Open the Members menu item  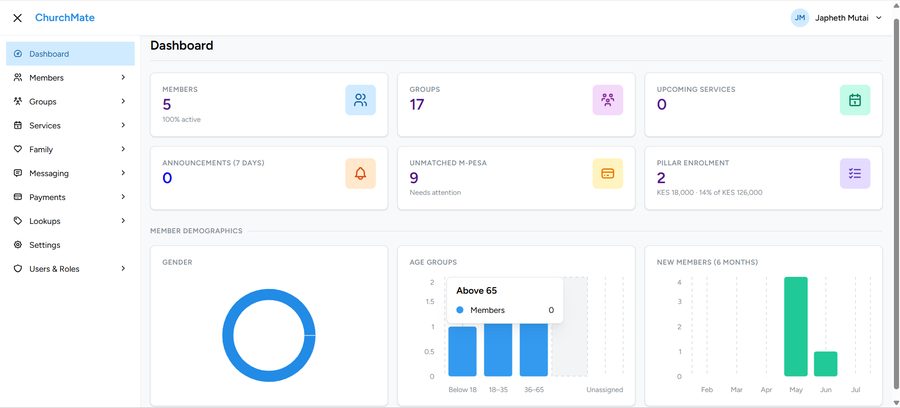click(70, 77)
